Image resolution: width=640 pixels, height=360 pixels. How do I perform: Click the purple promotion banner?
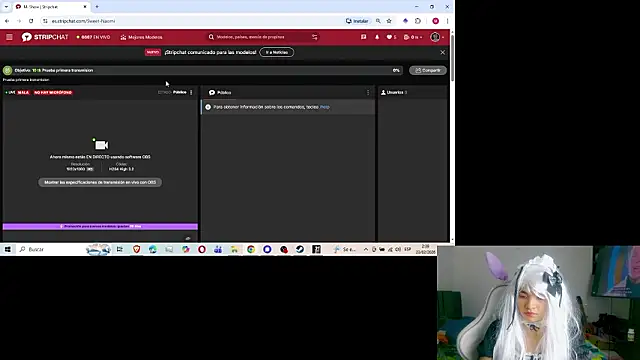coord(100,226)
